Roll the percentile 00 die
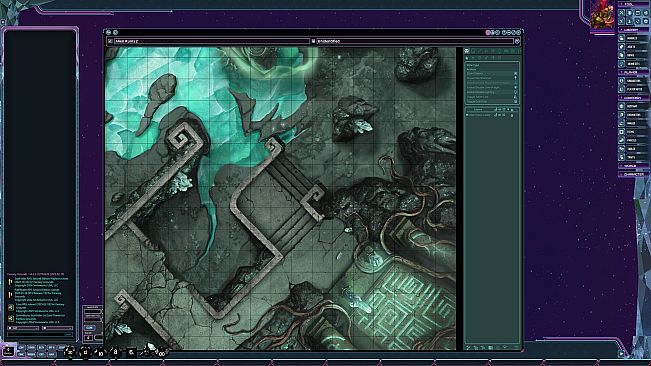 162,353
